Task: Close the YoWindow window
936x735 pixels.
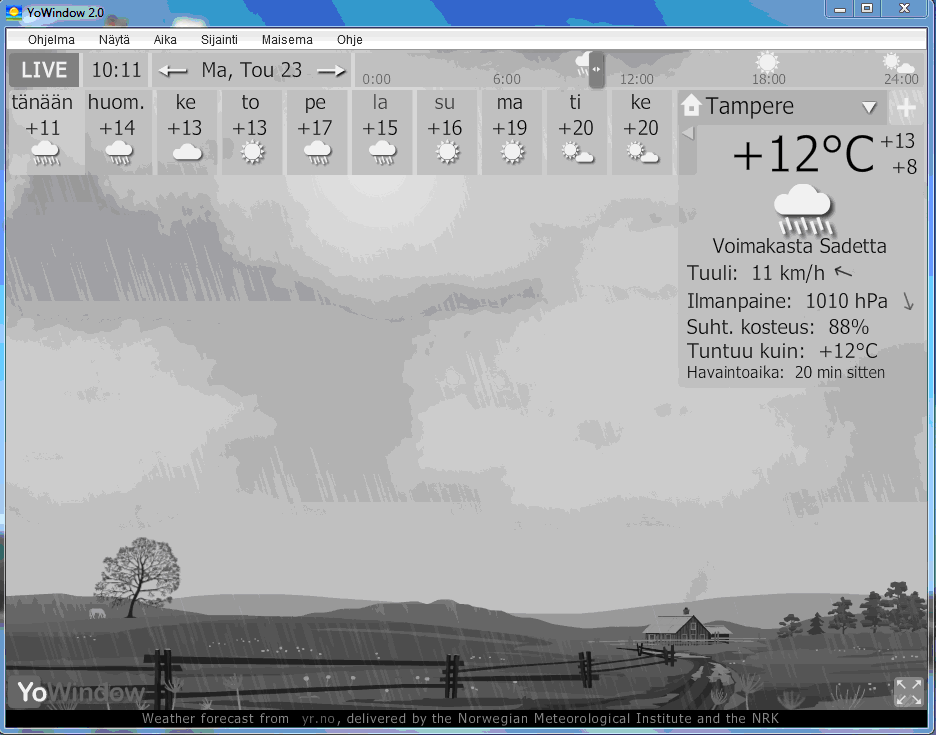Action: 904,8
